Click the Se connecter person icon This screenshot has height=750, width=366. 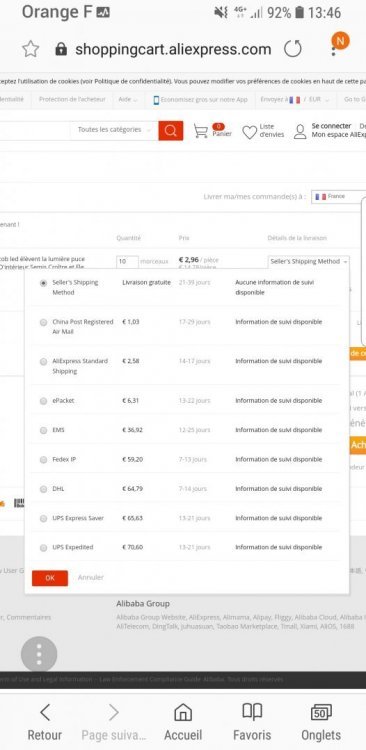pyautogui.click(x=300, y=132)
